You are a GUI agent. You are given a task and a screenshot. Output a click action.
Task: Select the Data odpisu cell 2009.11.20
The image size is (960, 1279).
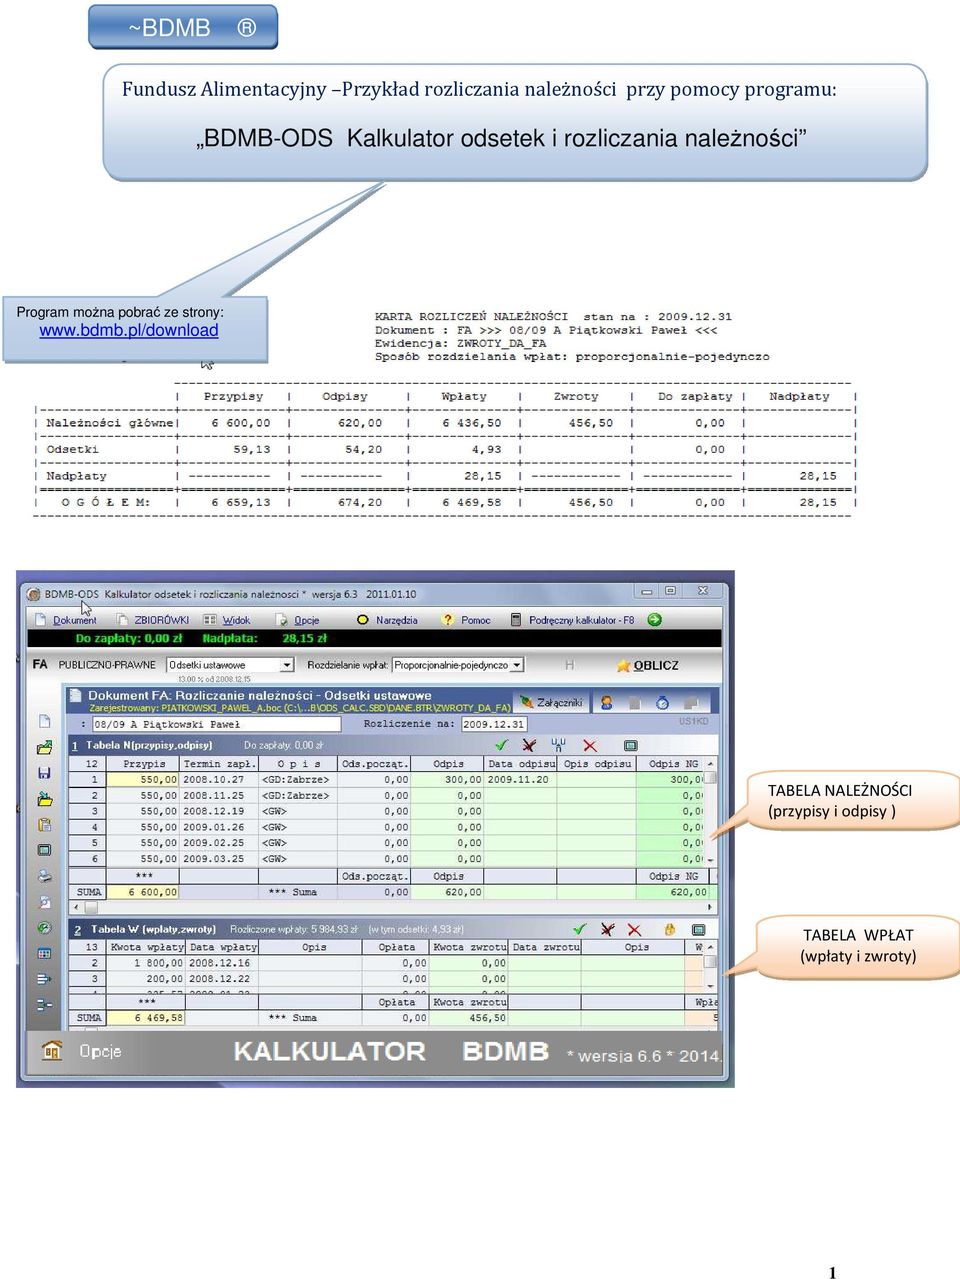tap(521, 780)
